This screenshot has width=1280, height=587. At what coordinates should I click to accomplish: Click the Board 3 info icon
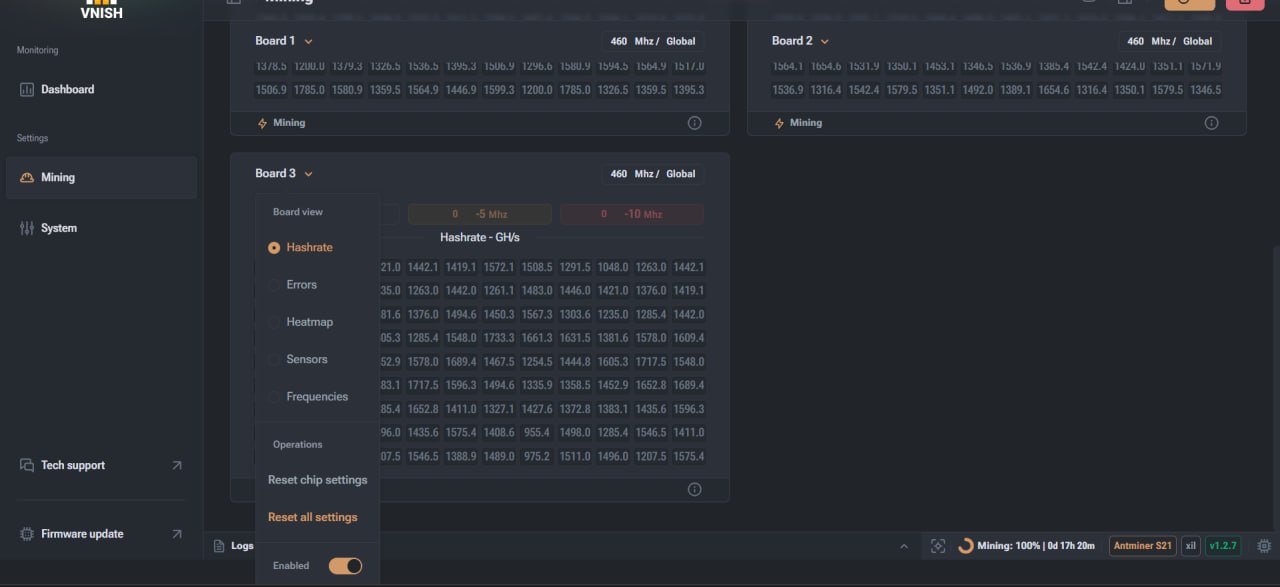[694, 489]
